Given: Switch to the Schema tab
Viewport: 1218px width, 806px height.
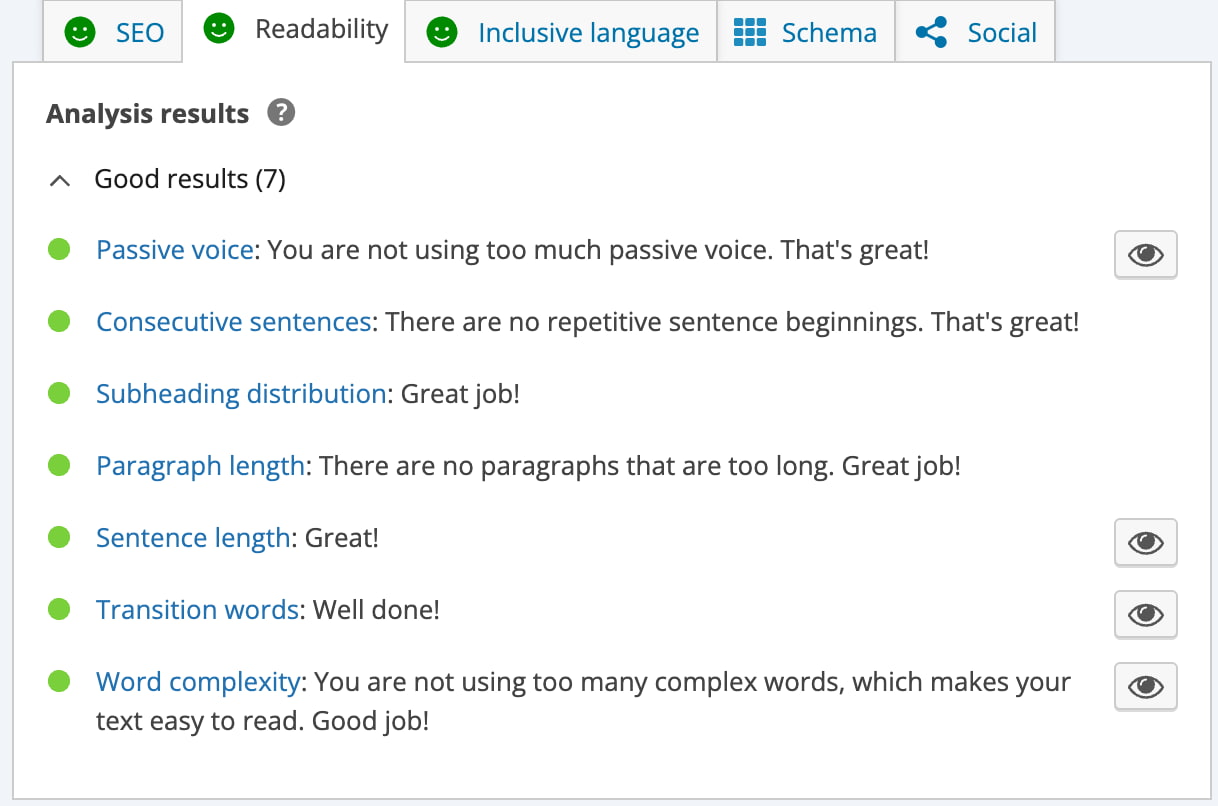Looking at the screenshot, I should tap(806, 31).
